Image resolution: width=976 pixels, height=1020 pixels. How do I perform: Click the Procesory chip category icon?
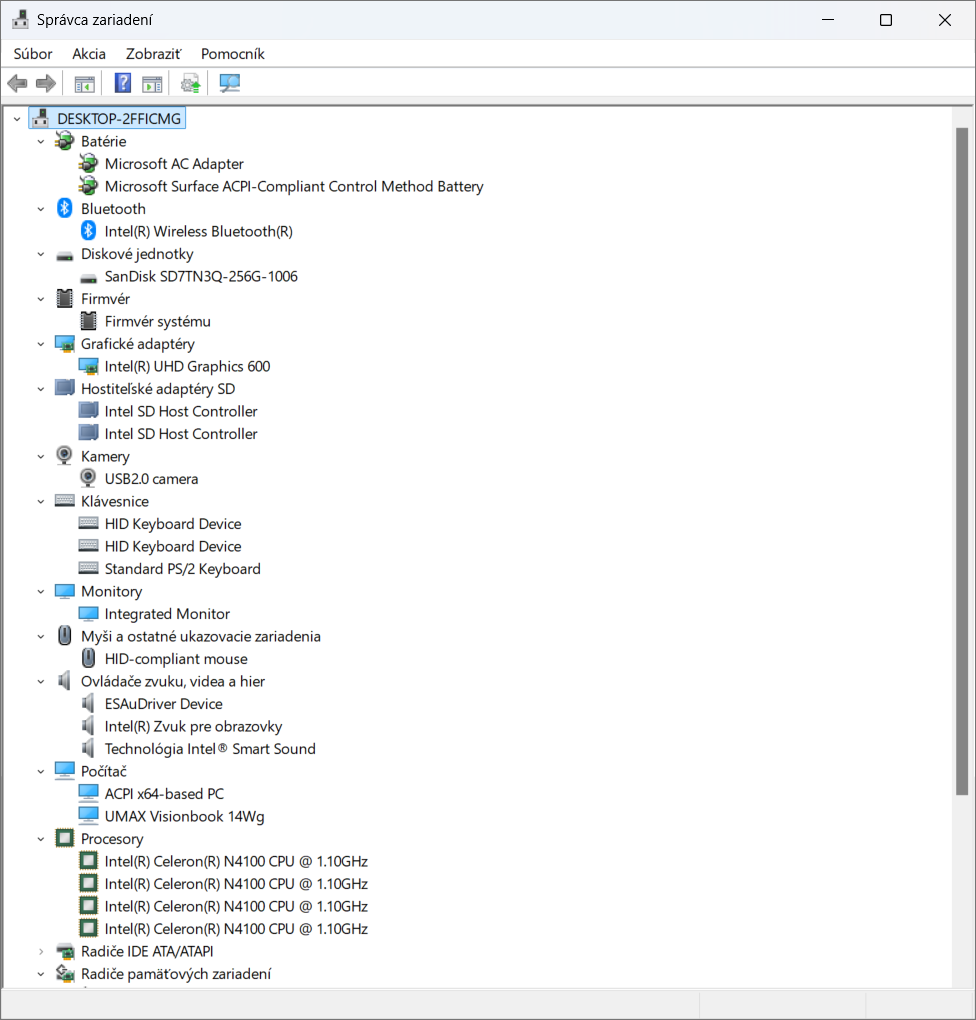point(65,839)
